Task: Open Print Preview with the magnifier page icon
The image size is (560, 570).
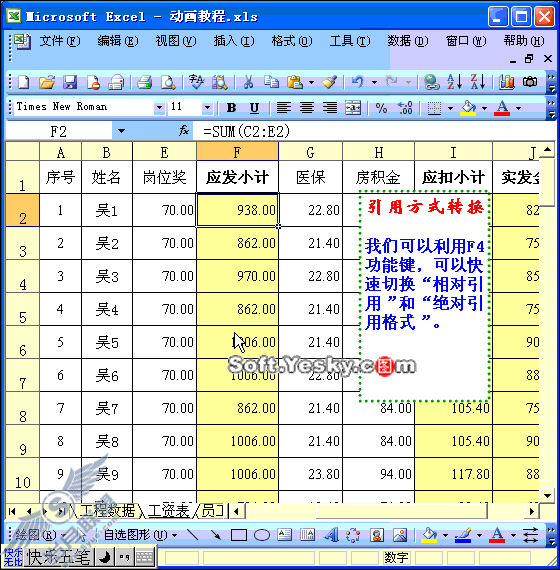Action: point(168,82)
